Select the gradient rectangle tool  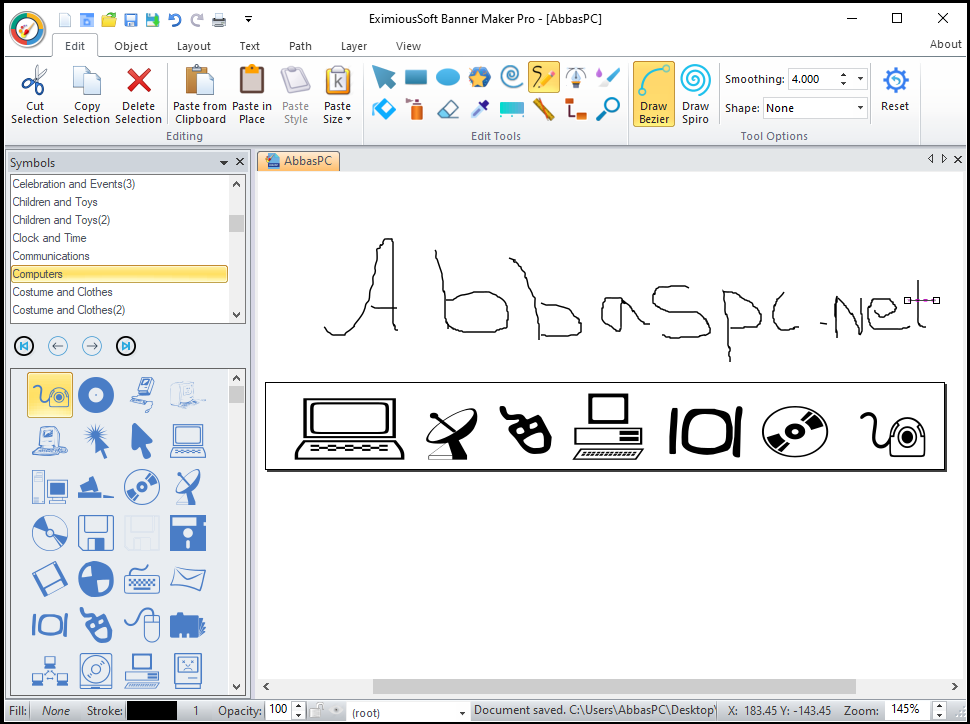coord(512,110)
